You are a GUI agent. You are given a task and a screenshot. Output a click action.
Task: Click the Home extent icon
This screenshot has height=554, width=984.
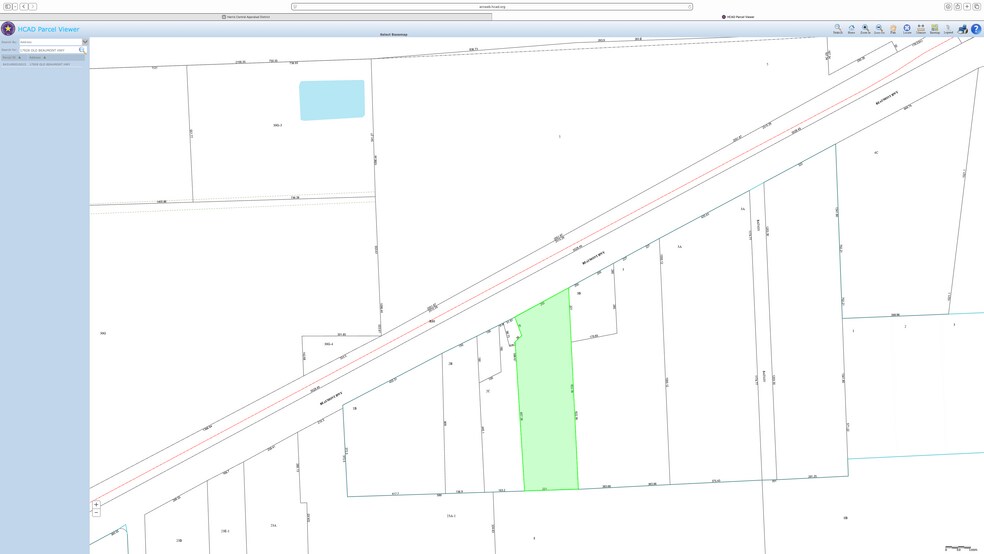(852, 29)
